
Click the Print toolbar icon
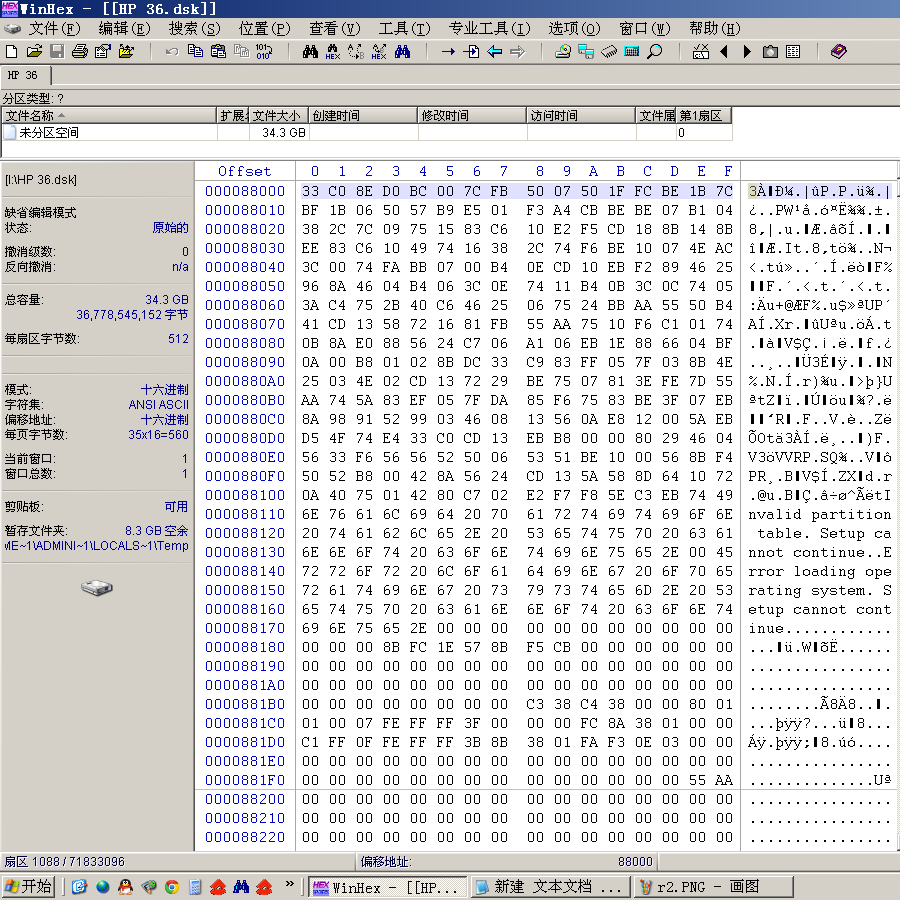tap(80, 52)
